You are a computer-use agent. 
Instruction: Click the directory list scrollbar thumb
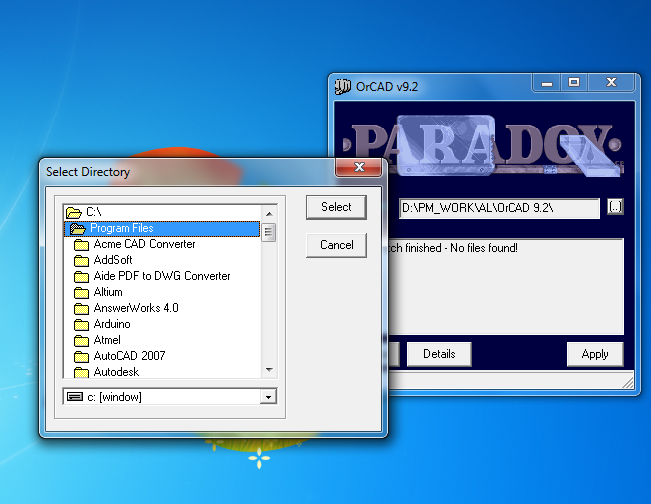click(x=269, y=232)
